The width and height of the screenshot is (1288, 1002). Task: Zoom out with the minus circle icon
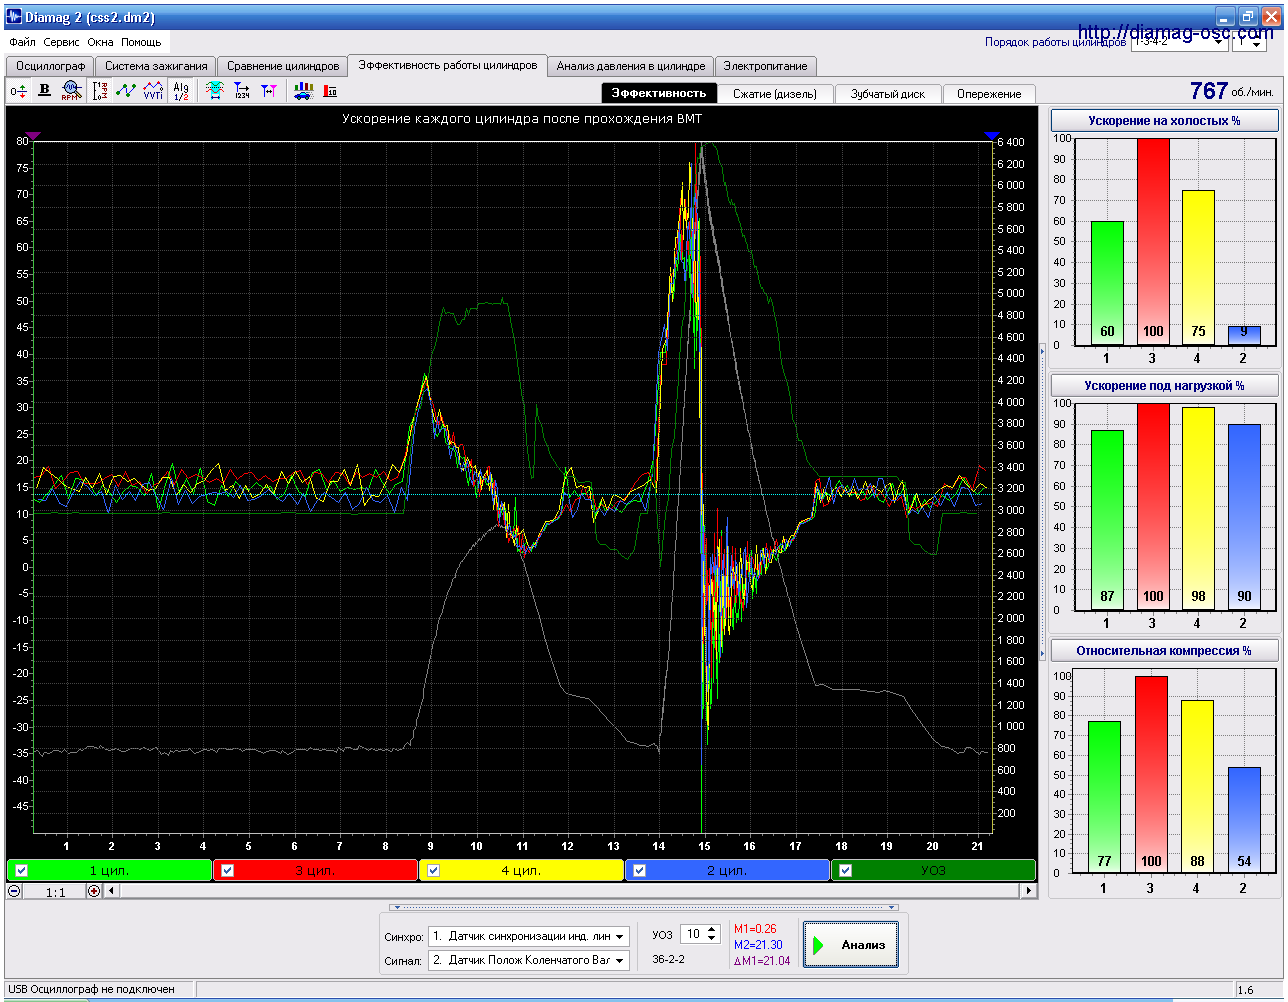[15, 891]
